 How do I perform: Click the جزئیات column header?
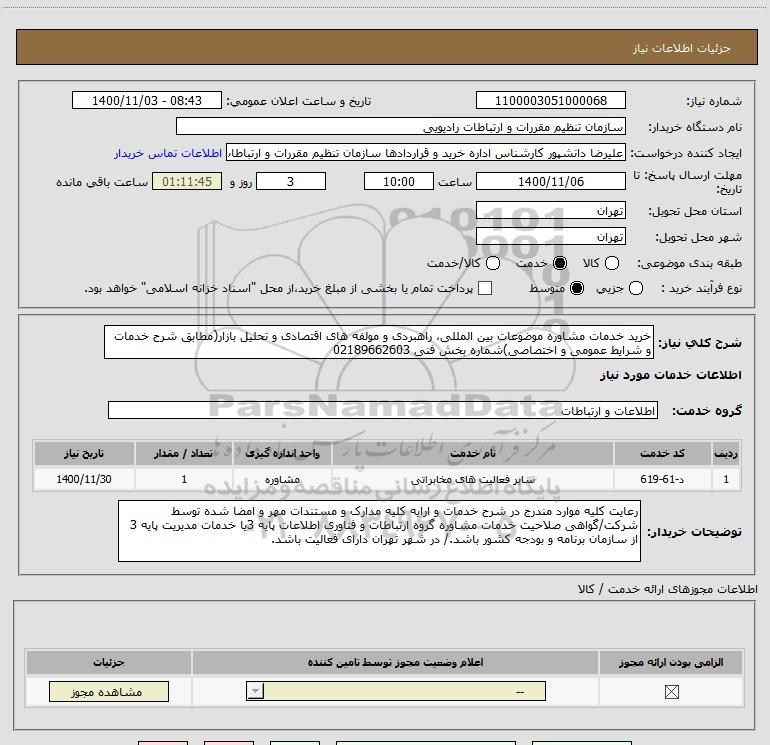(109, 662)
